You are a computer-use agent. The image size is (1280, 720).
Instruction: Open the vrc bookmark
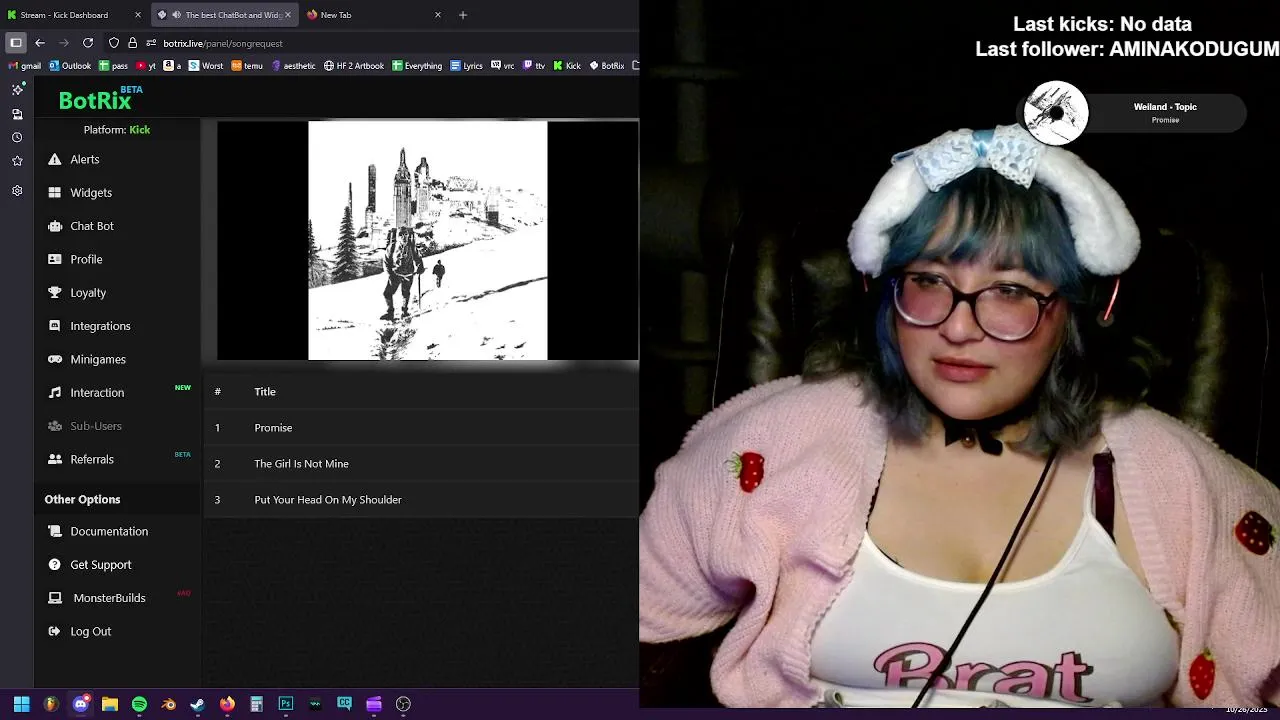[x=503, y=66]
